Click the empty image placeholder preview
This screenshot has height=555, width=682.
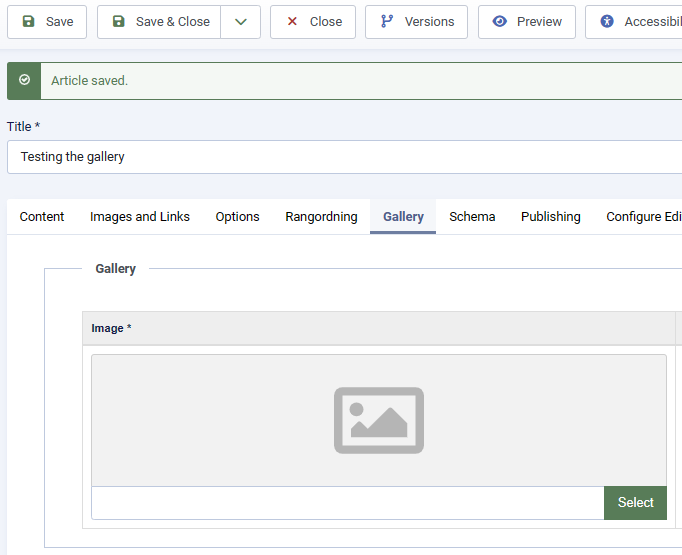pyautogui.click(x=378, y=420)
